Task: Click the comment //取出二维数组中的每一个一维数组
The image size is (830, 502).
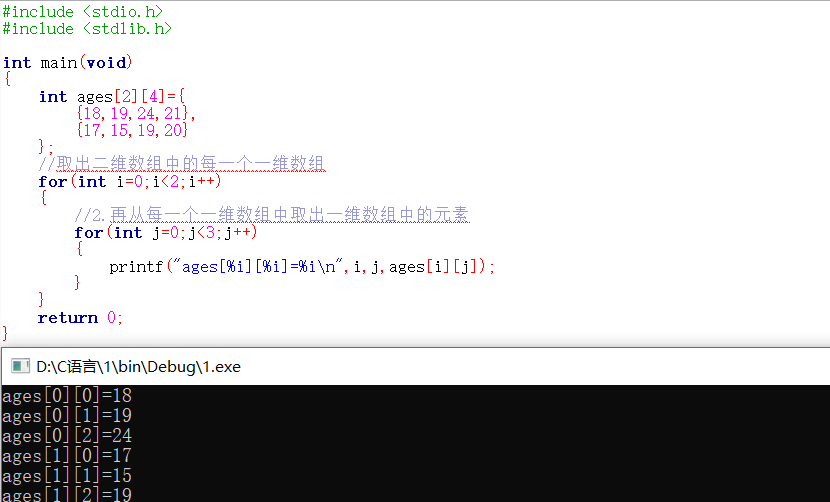Action: (182, 163)
